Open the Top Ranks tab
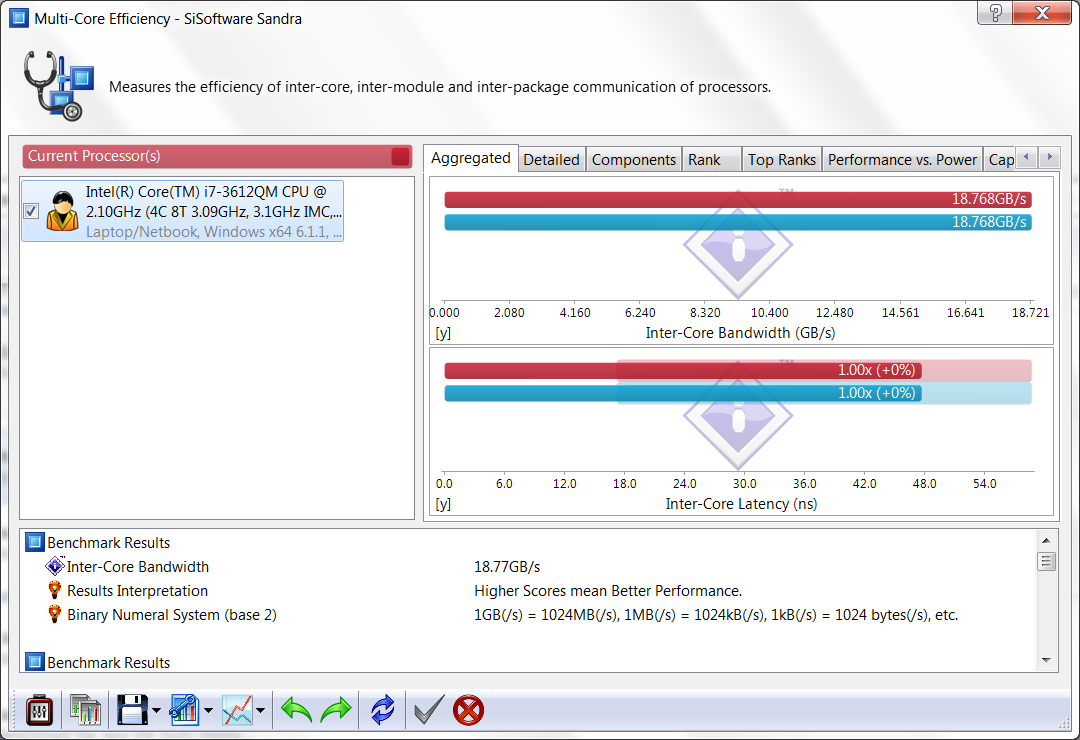The height and width of the screenshot is (740, 1080). coord(782,160)
